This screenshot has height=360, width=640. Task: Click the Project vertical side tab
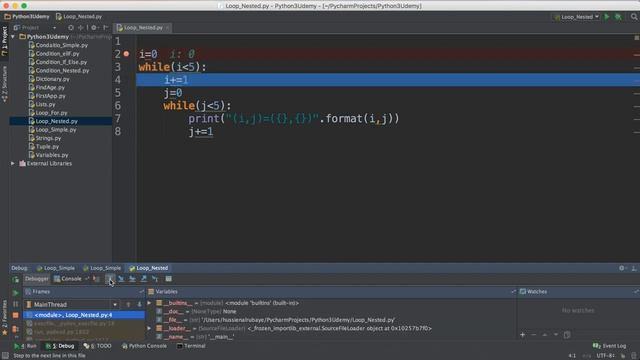click(4, 41)
